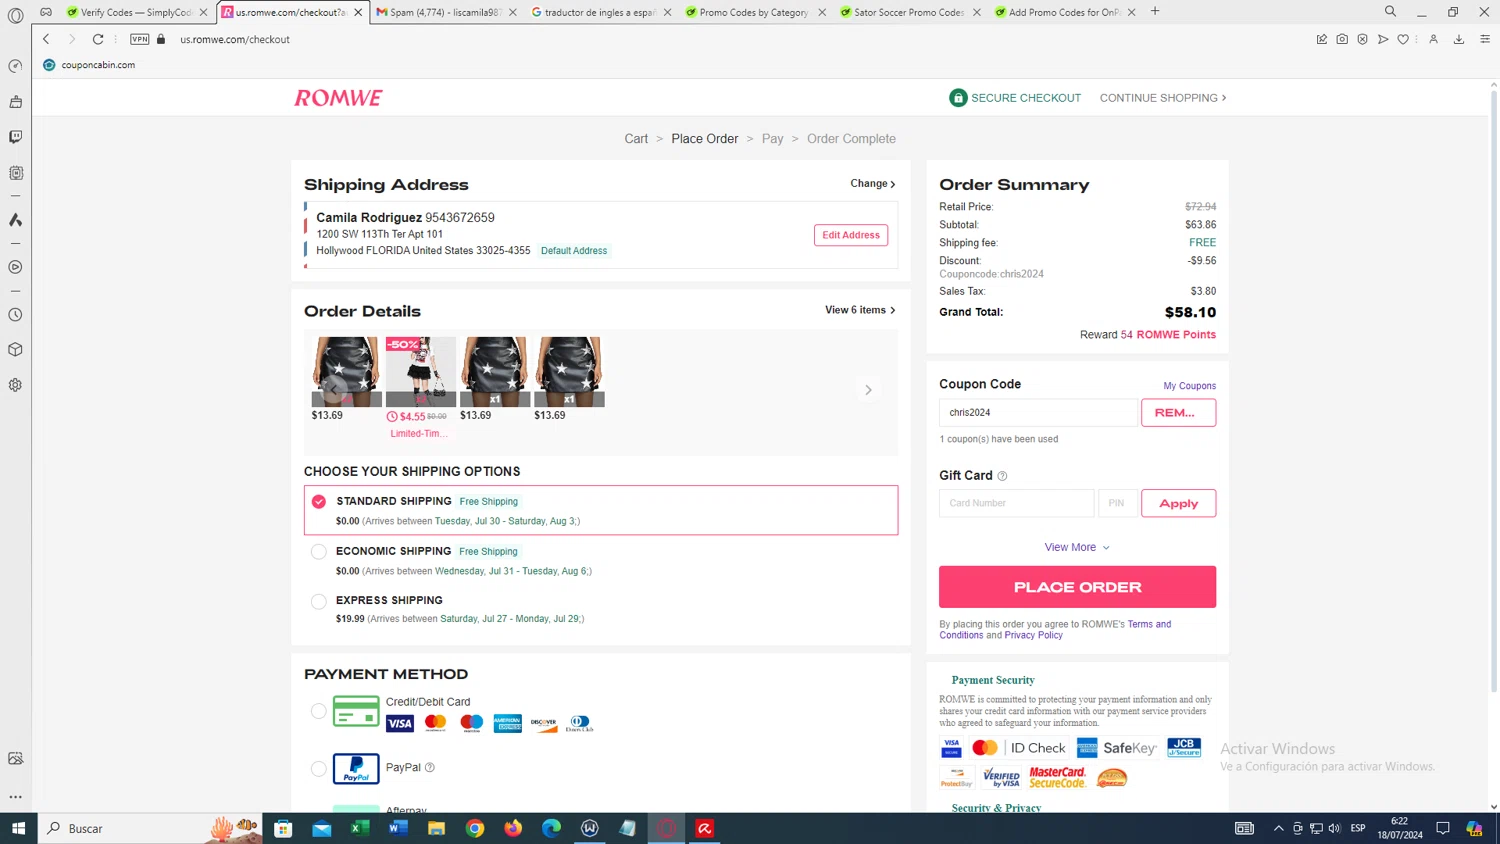Open the downloads icon in toolbar
The height and width of the screenshot is (844, 1500).
click(x=1459, y=39)
